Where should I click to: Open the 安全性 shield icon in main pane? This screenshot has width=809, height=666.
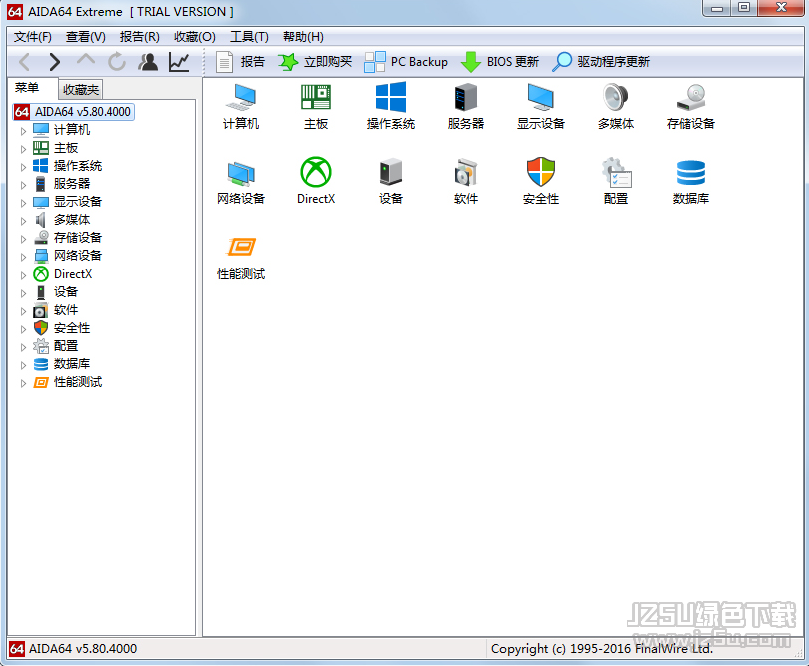coord(541,182)
